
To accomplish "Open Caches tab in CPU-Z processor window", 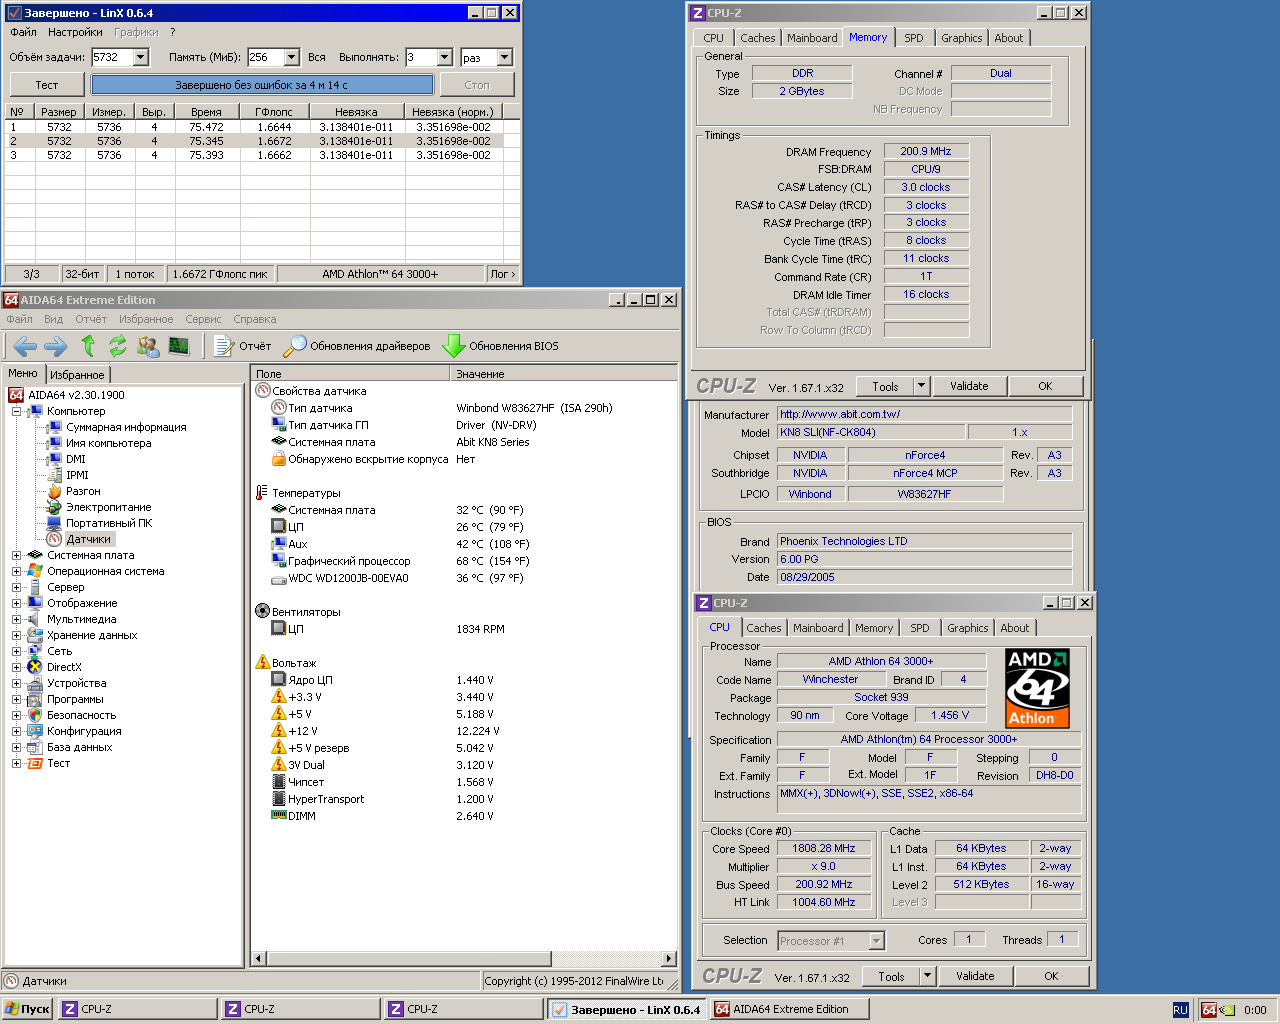I will 763,628.
